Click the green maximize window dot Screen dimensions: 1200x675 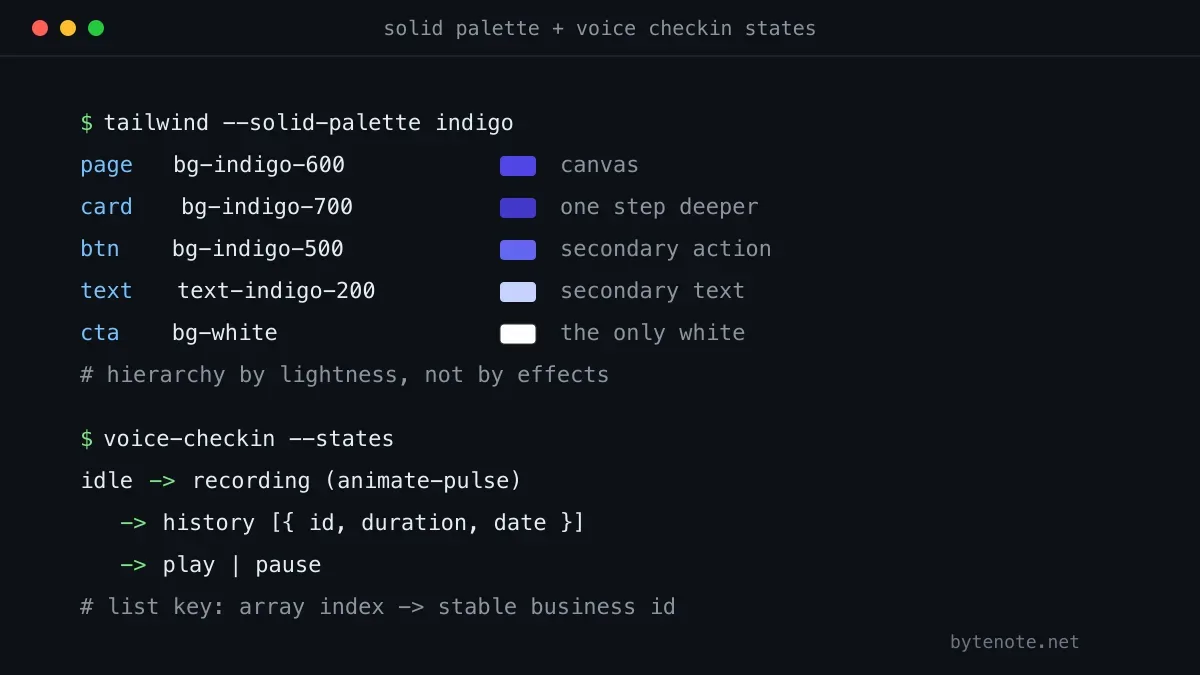coord(96,28)
